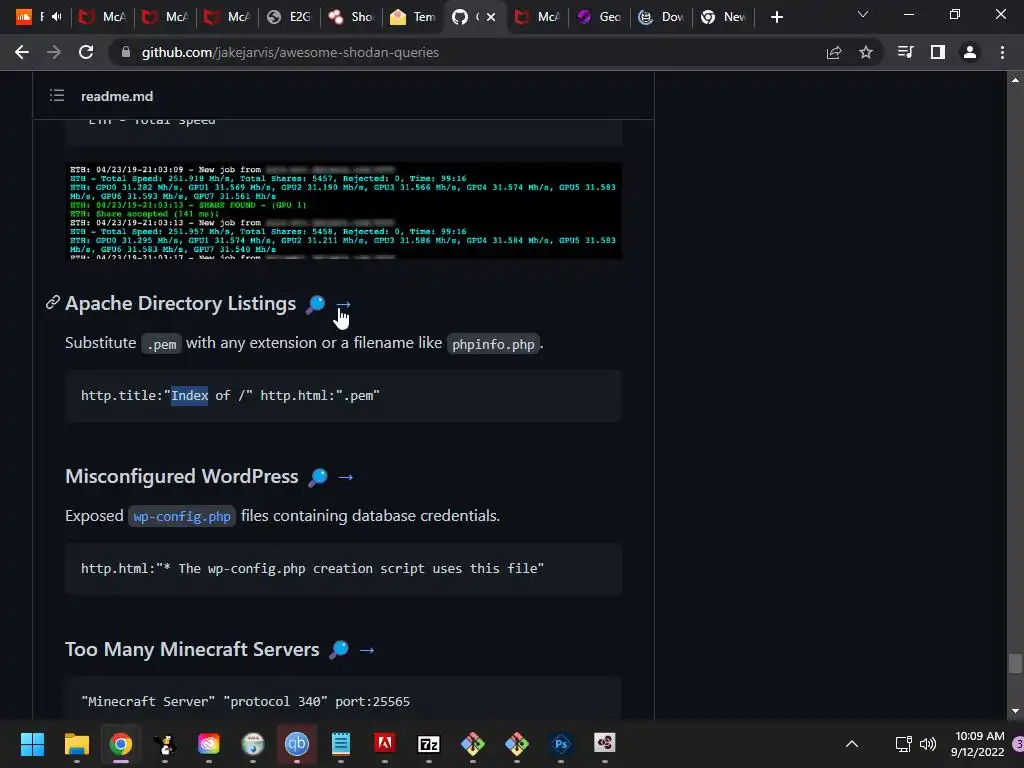Open the volume control in tray
This screenshot has width=1024, height=768.
[x=927, y=744]
